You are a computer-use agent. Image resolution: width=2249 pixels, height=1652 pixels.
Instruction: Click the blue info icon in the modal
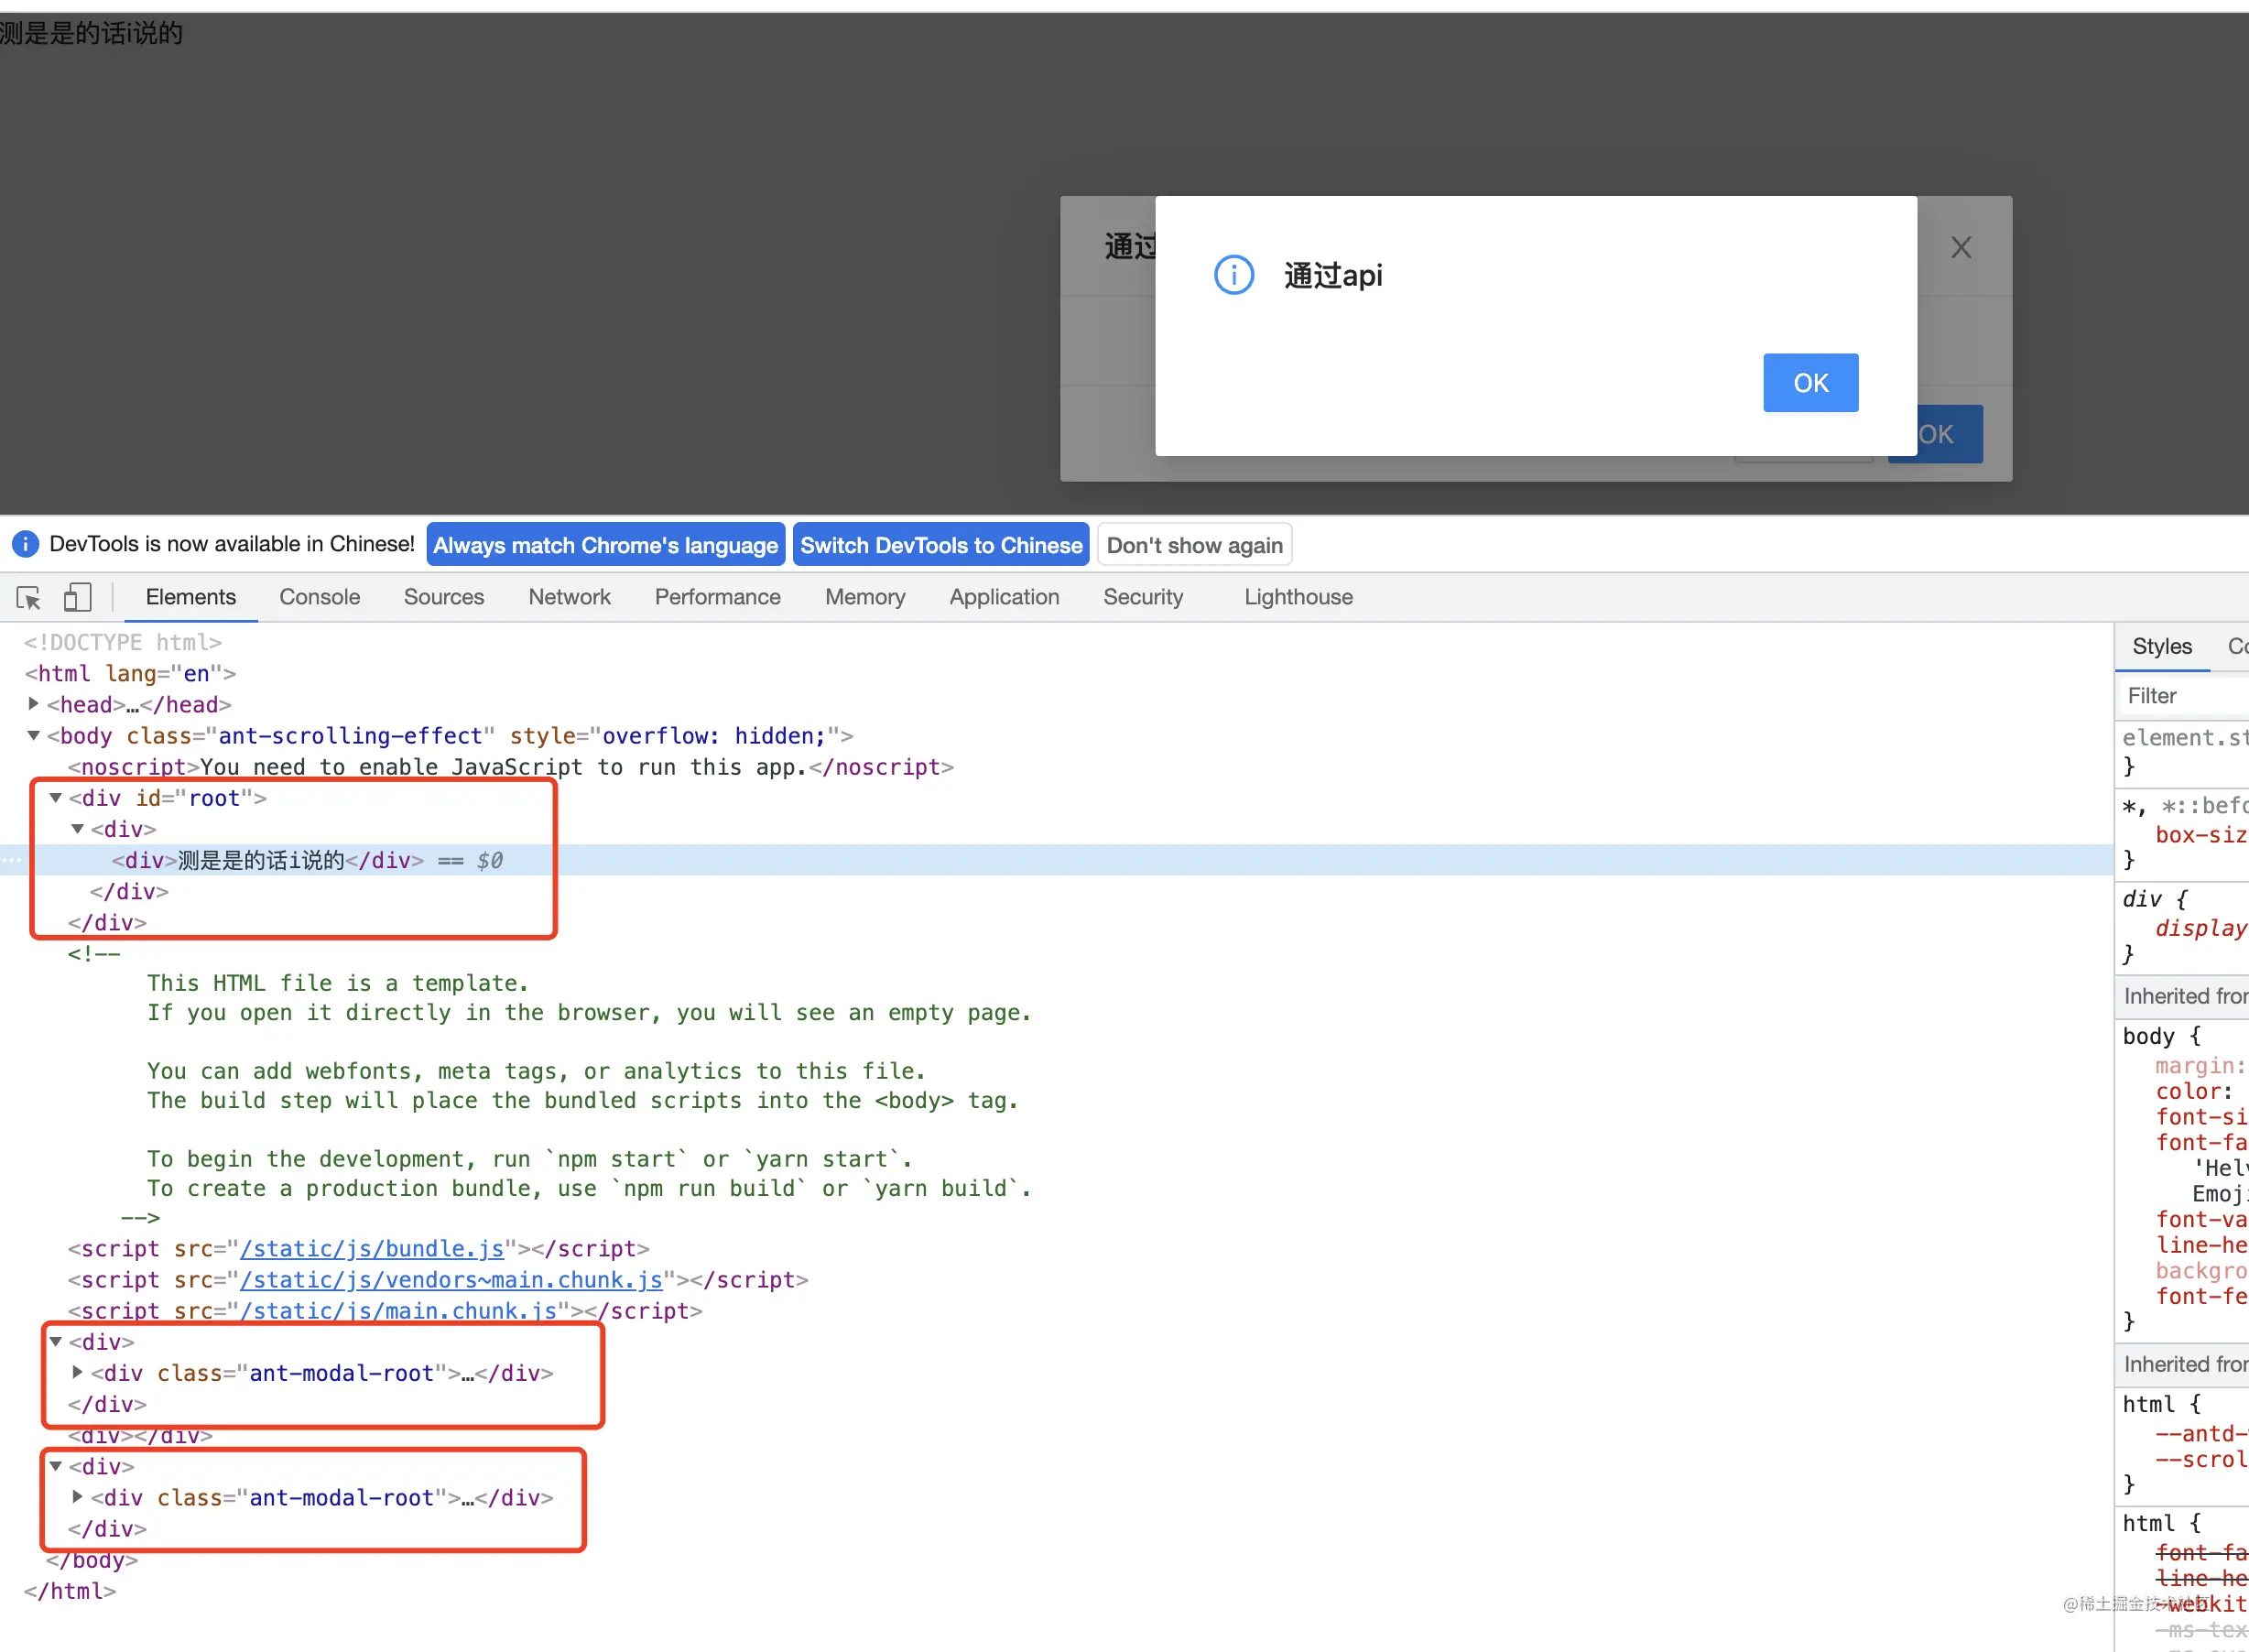click(1234, 274)
